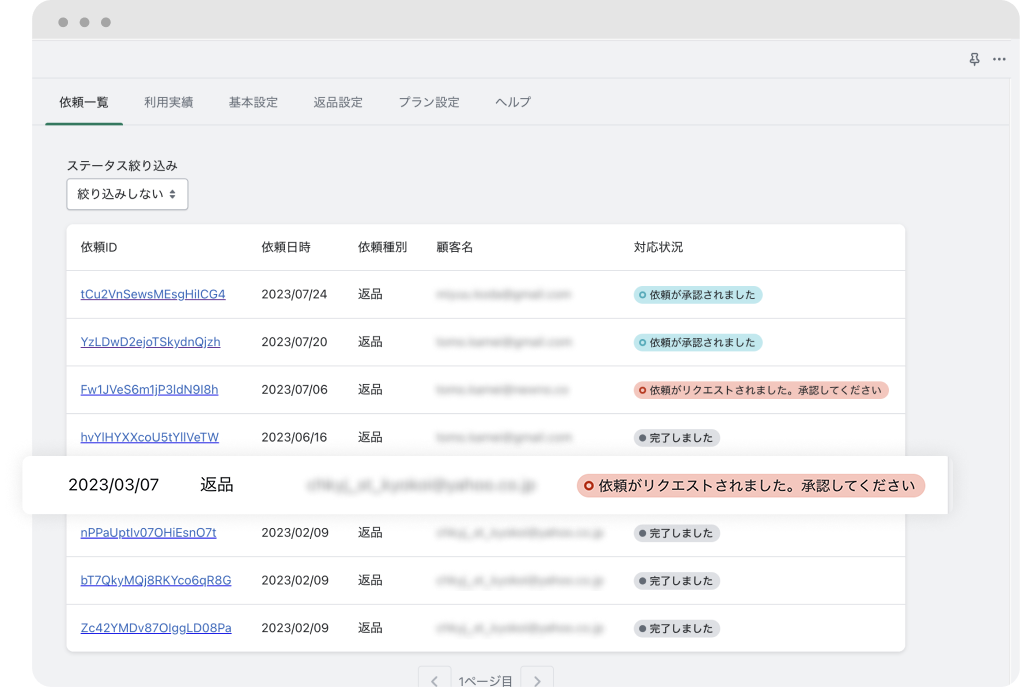Screen dimensions: 1020x687
Task: Click the pin icon at top right
Action: [974, 60]
